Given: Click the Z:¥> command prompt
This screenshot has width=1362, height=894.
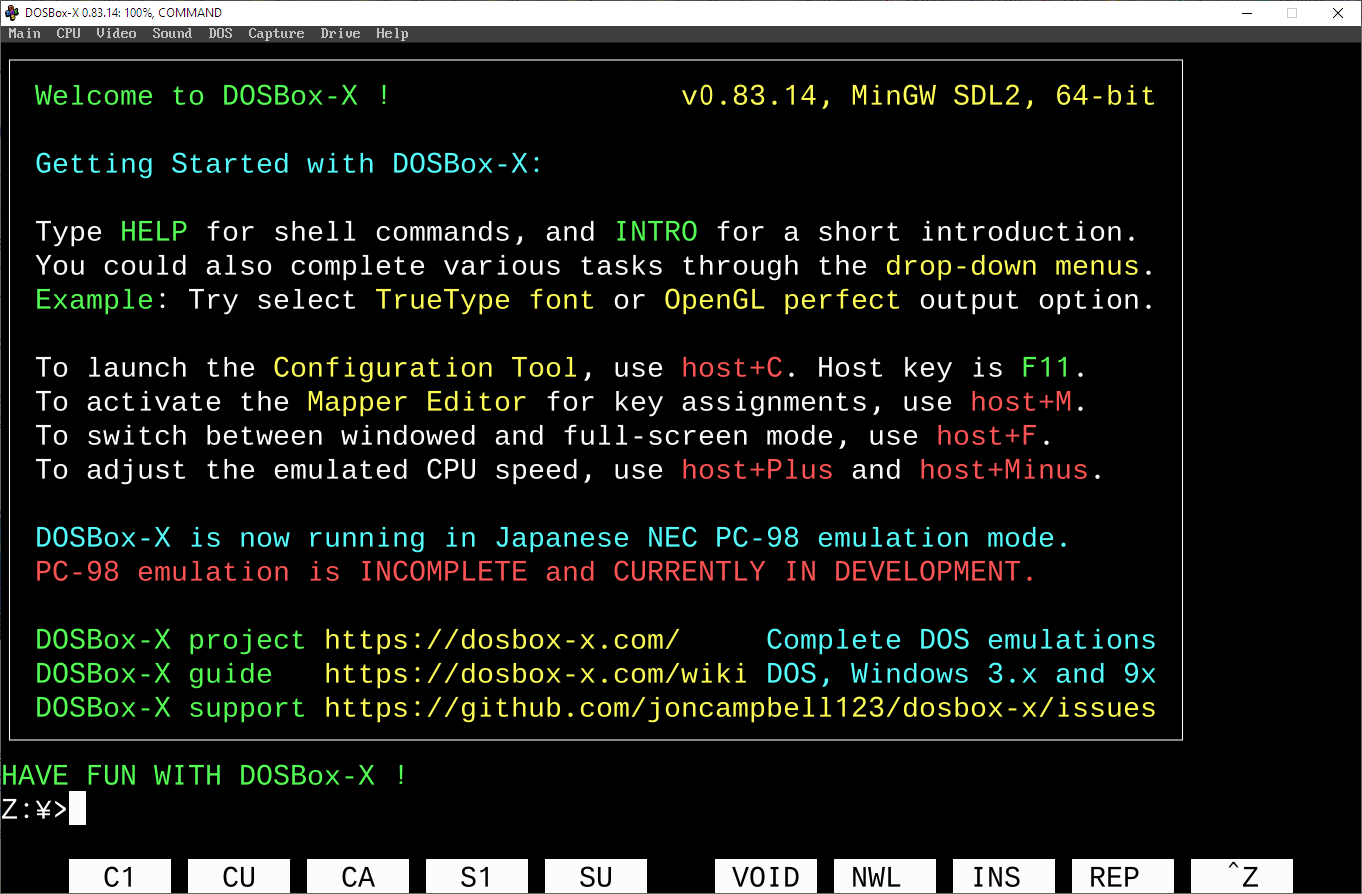Looking at the screenshot, I should pos(34,810).
